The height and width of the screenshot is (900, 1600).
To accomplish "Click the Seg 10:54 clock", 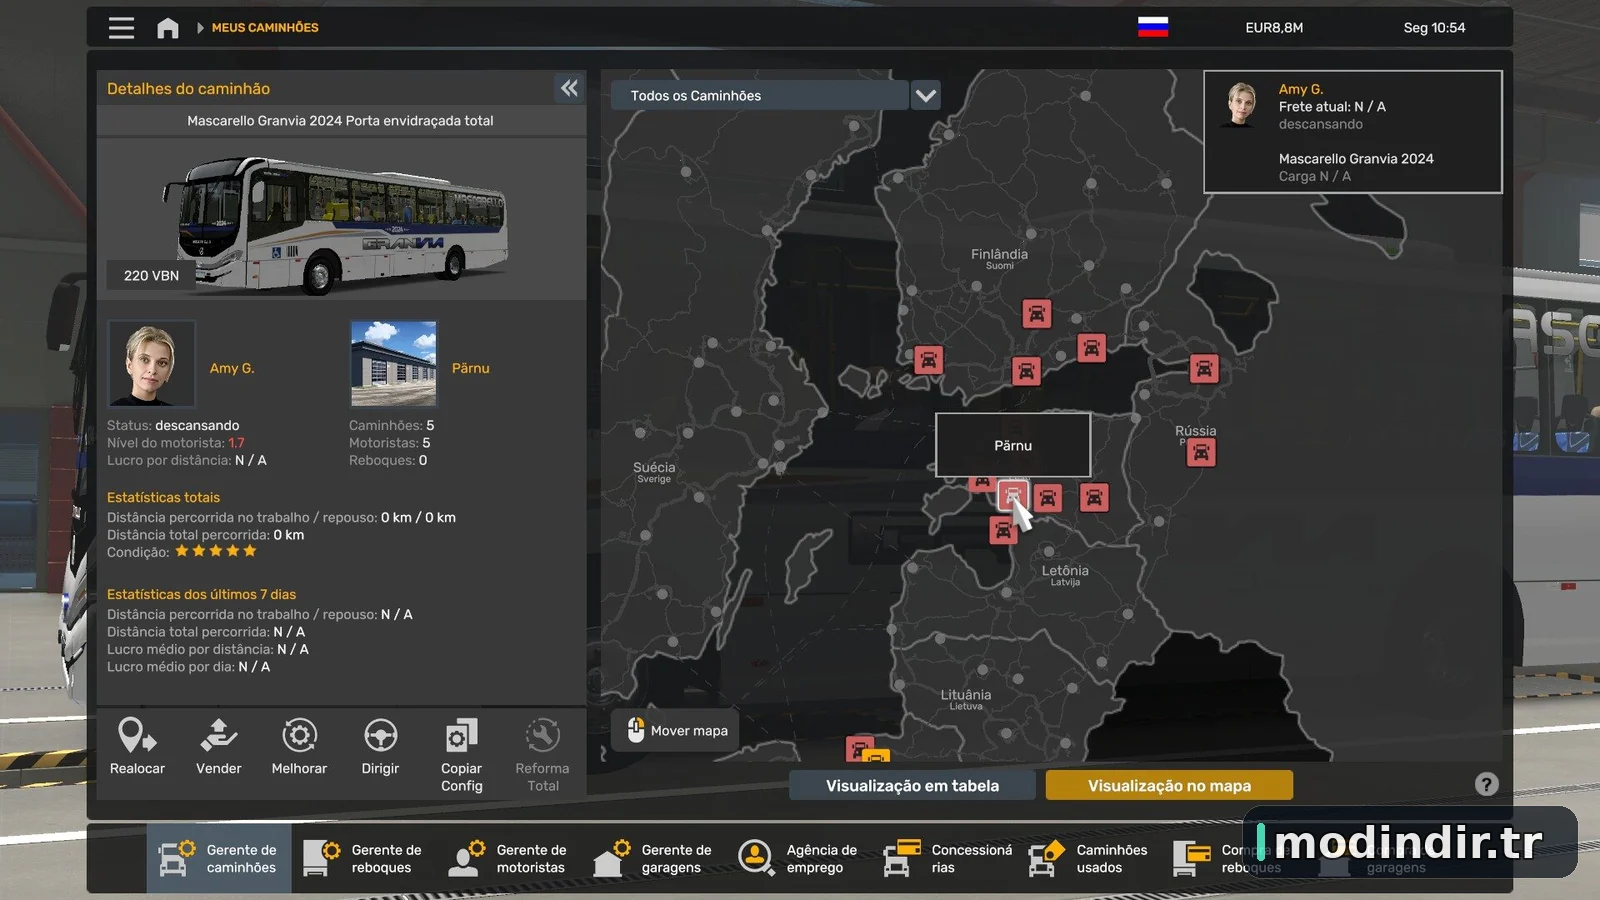I will (x=1434, y=28).
